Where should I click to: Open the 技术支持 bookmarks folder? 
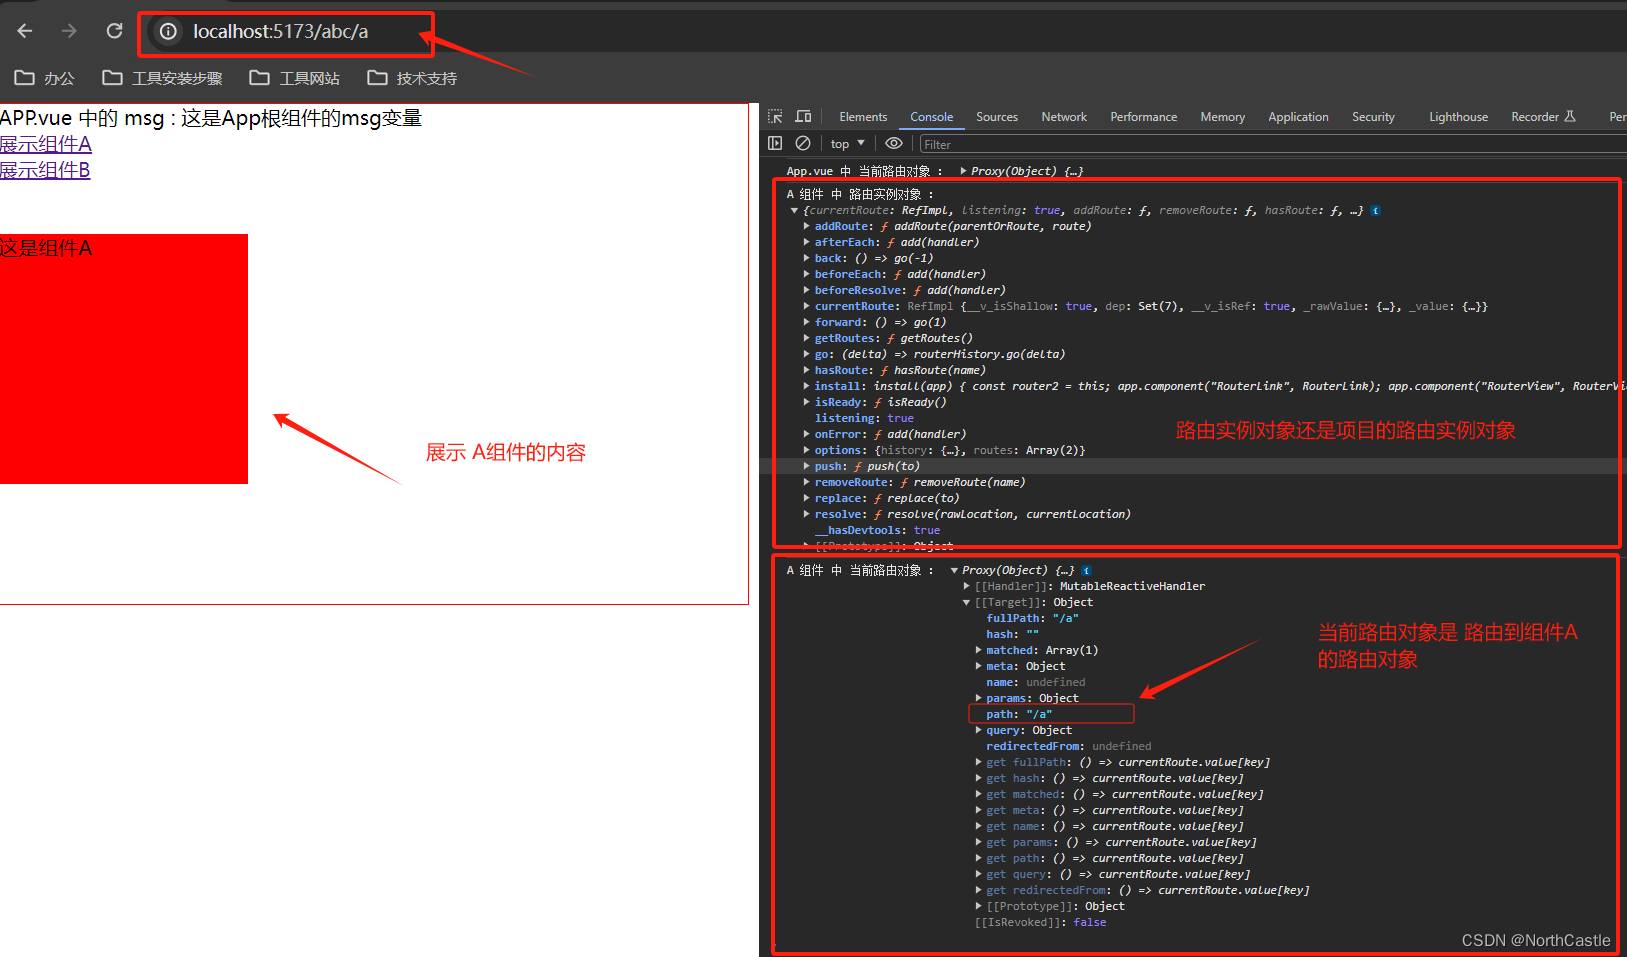pyautogui.click(x=412, y=78)
